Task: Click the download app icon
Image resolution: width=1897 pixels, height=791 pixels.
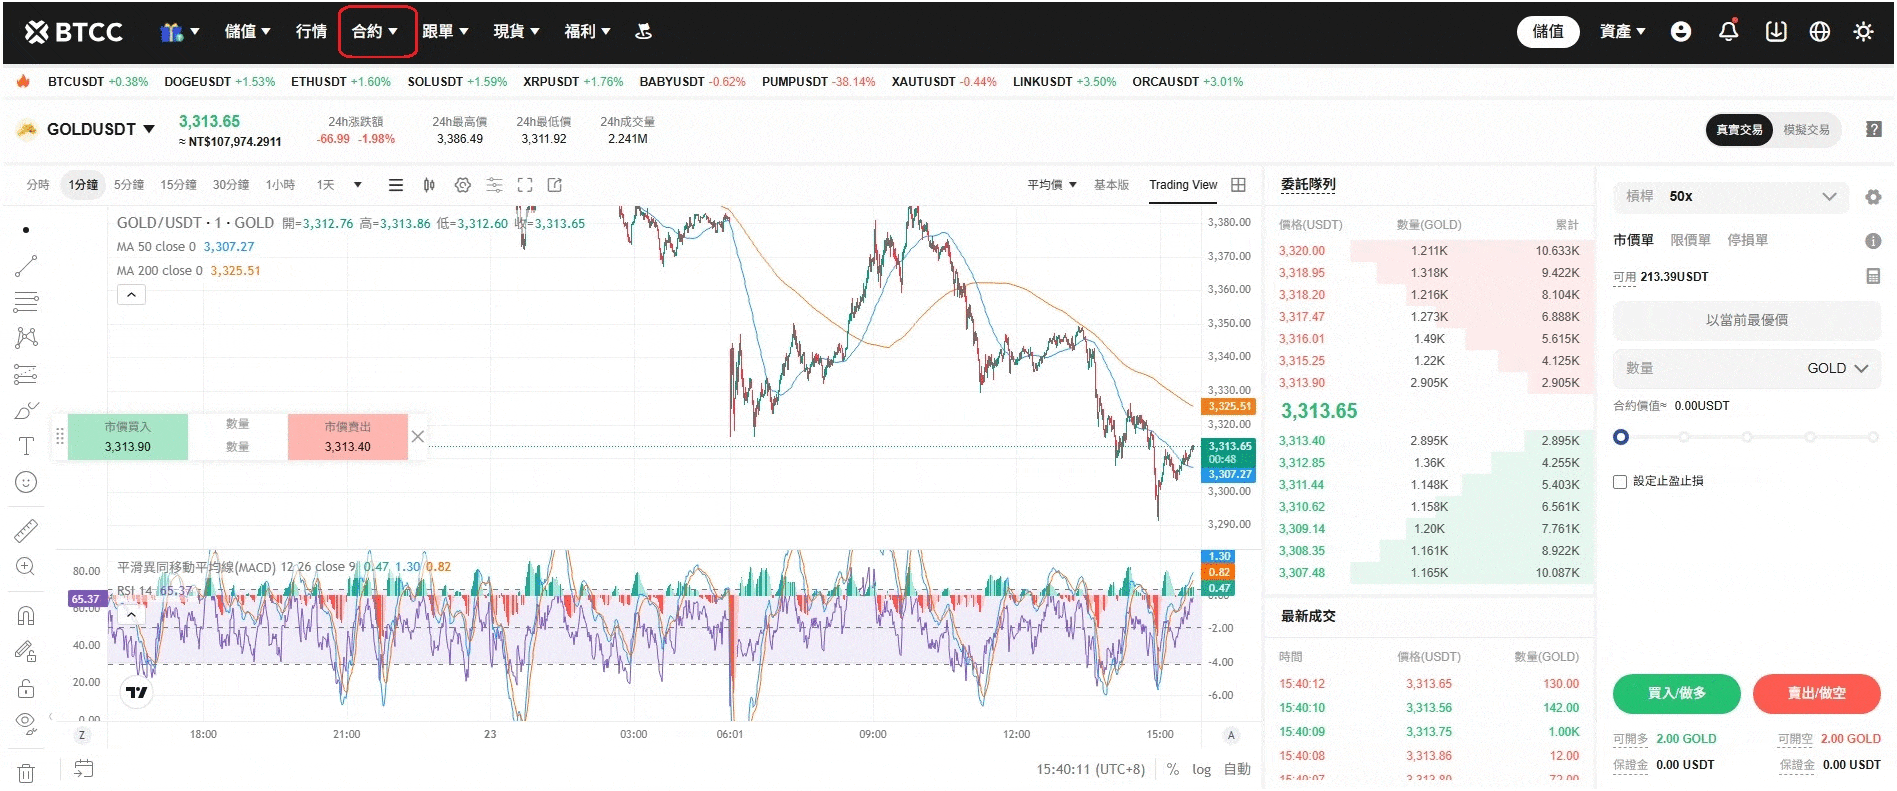Action: coord(1776,32)
